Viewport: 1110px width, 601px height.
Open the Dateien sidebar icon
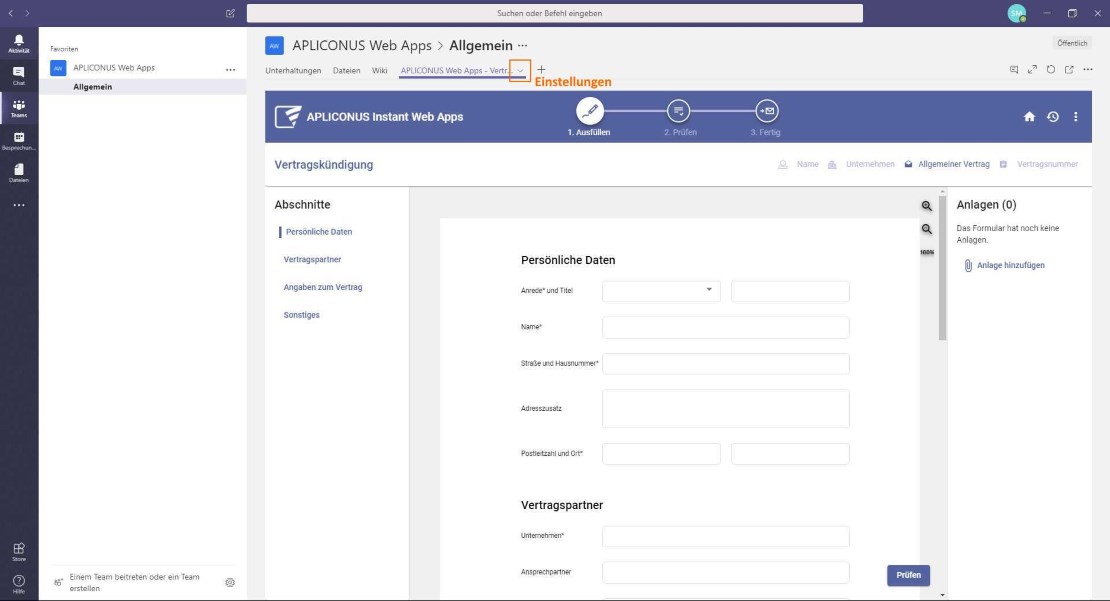click(x=18, y=173)
